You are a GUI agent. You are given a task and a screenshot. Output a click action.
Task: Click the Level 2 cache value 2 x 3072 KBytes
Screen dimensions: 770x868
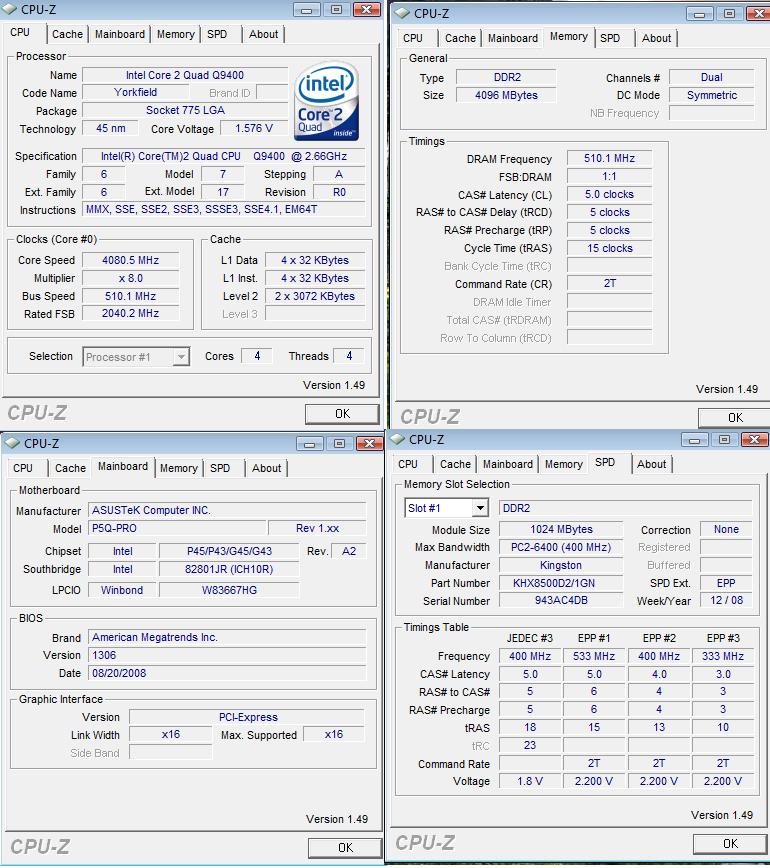click(x=315, y=296)
